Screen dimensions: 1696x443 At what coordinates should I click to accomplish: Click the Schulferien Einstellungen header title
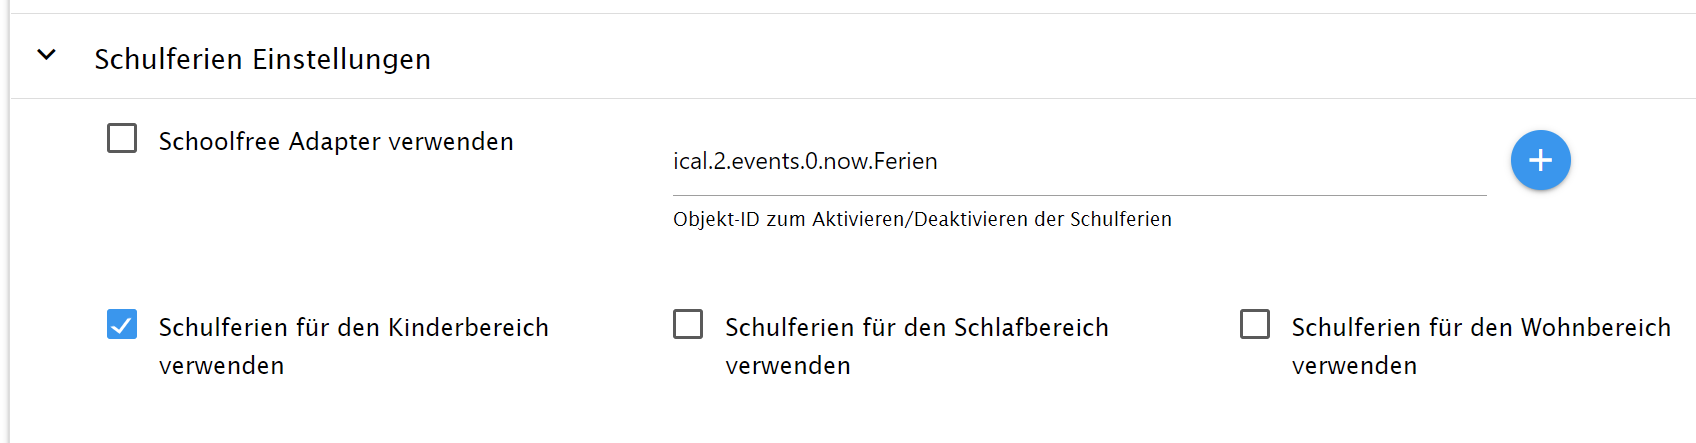(x=263, y=59)
